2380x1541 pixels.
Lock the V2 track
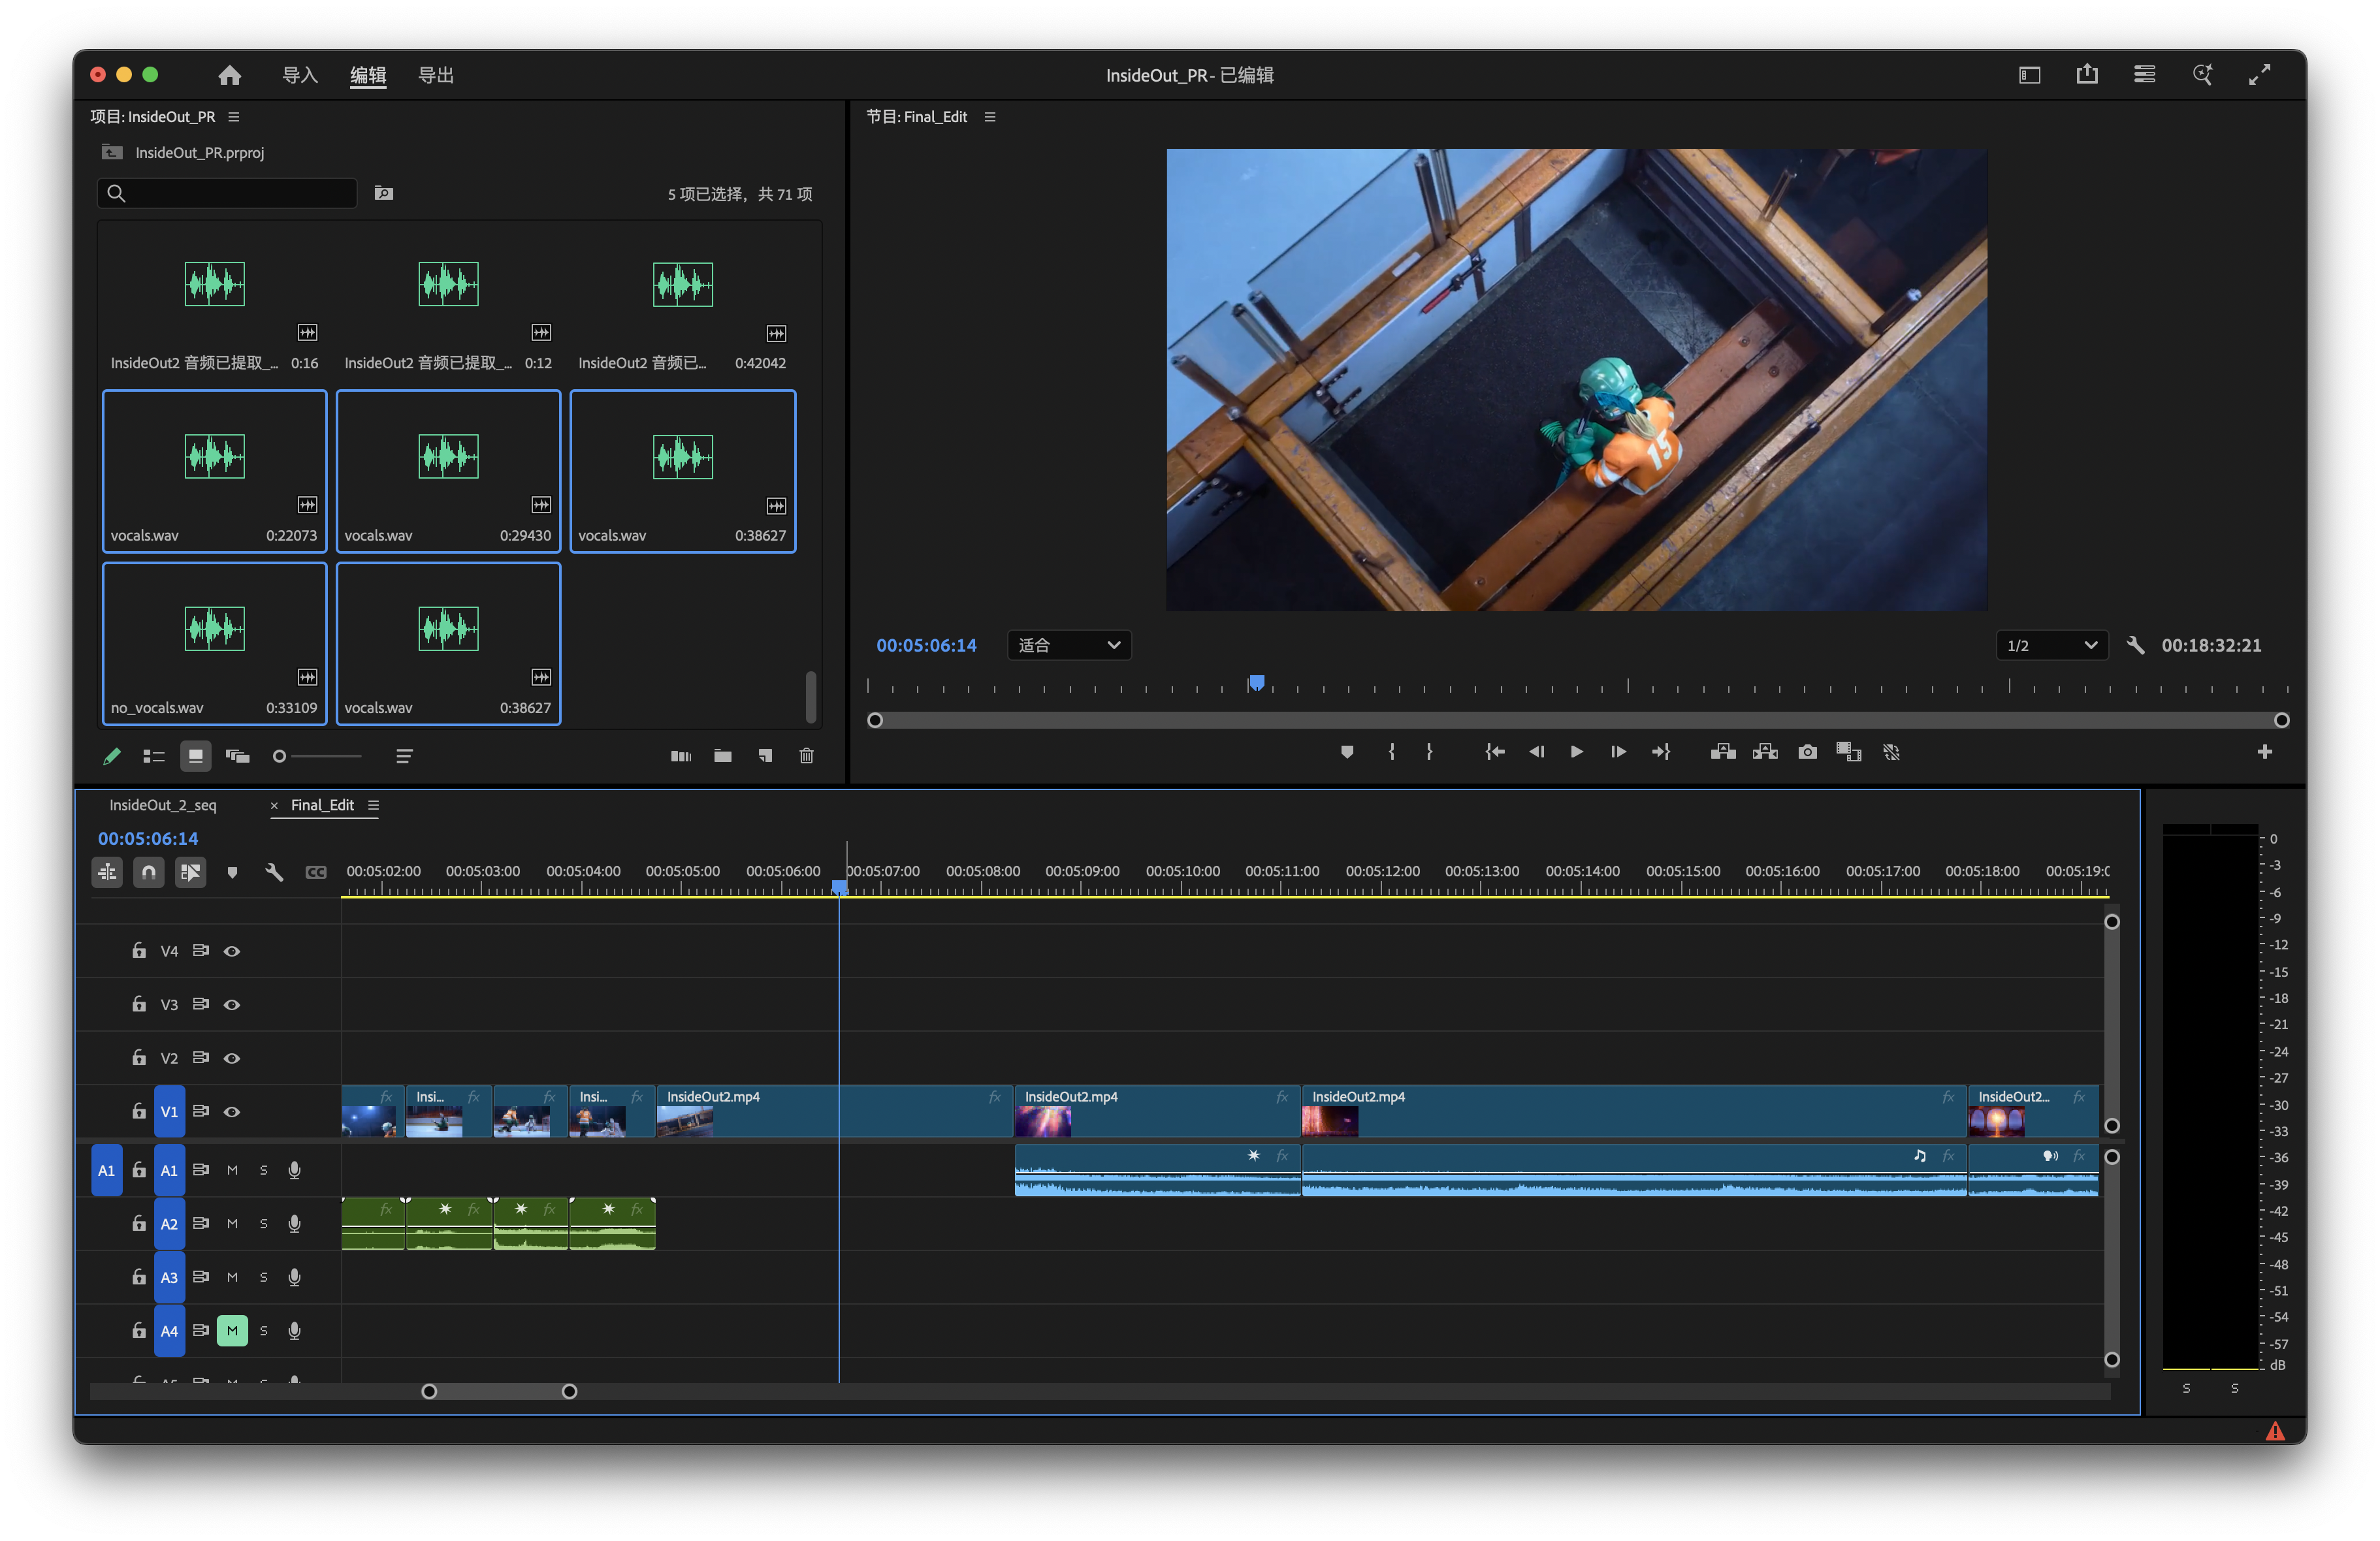click(139, 1058)
